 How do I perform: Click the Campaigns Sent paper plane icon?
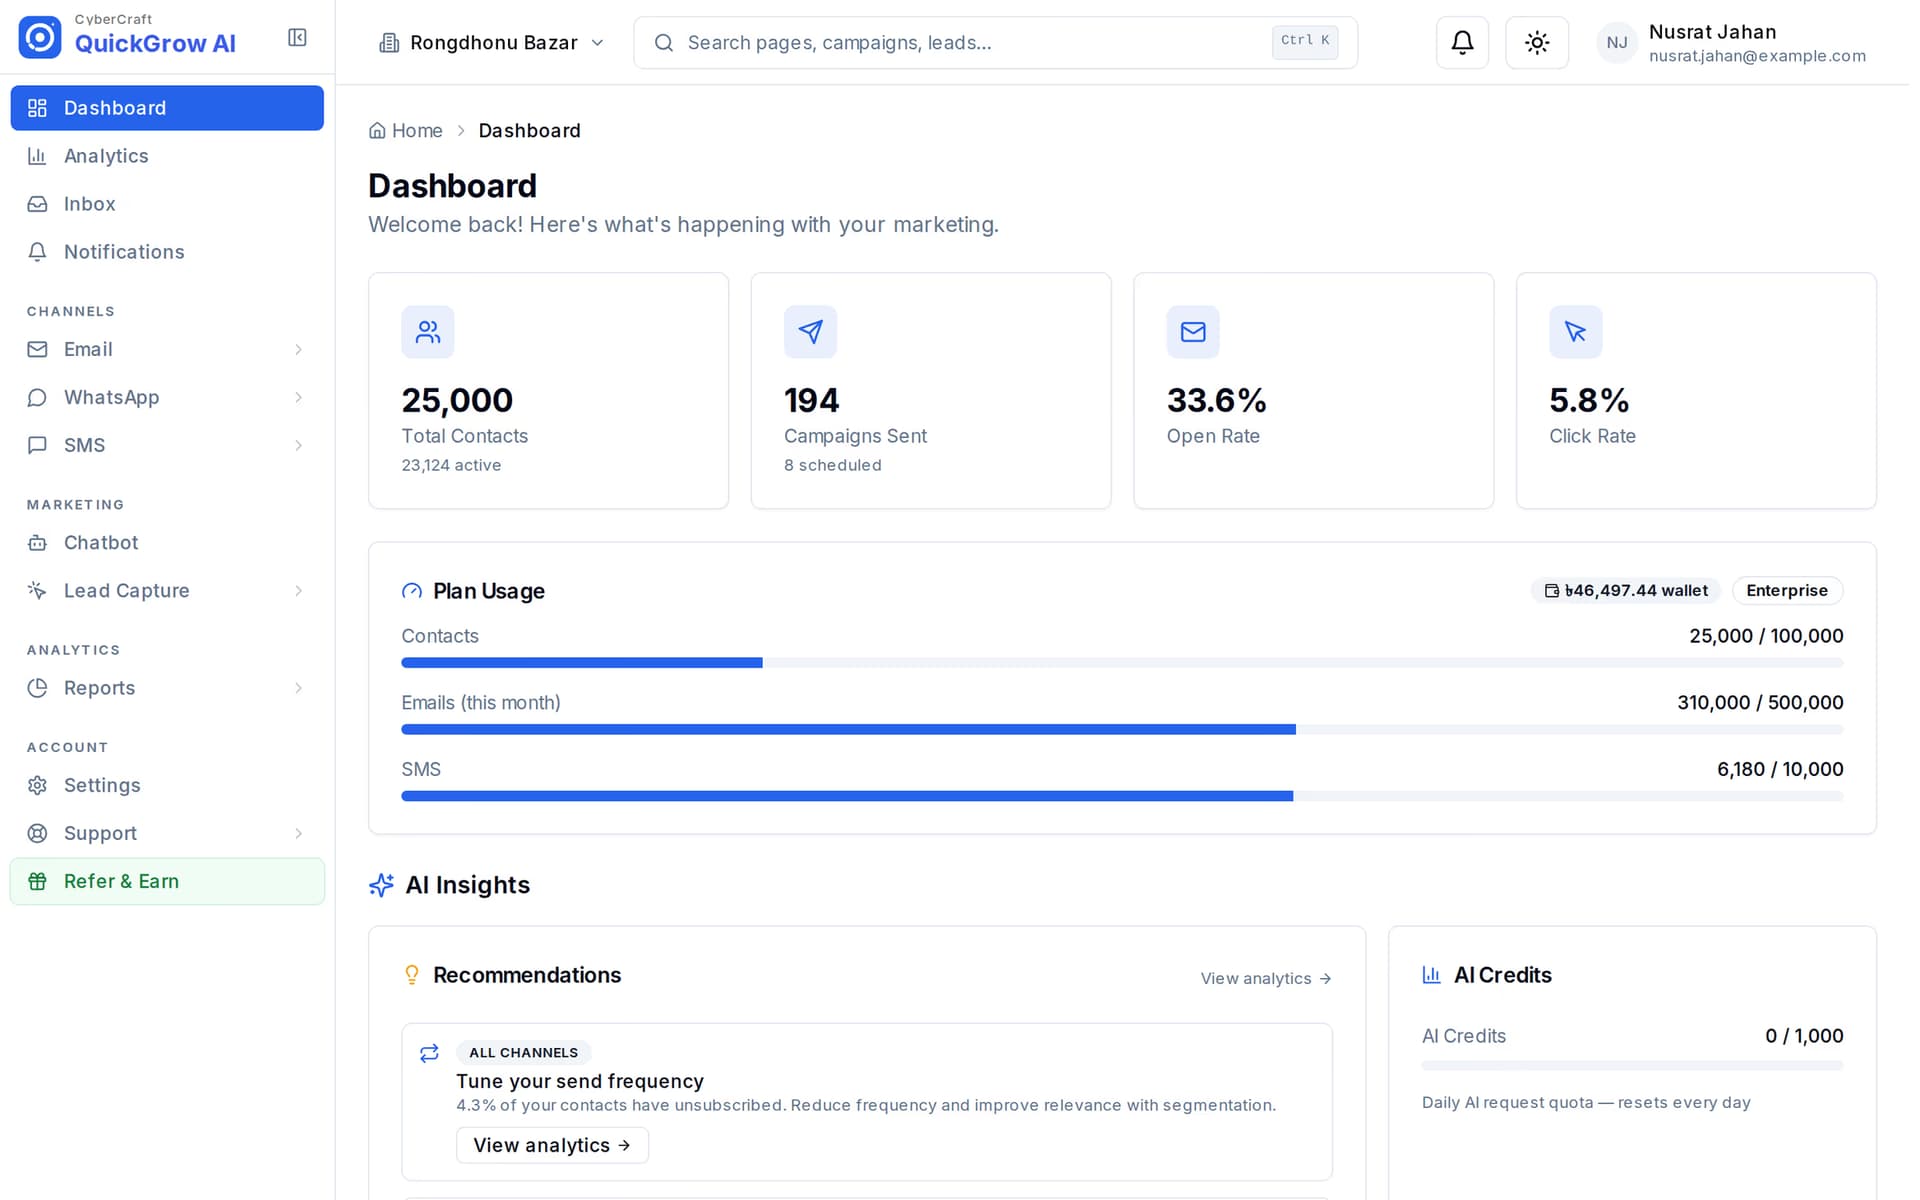[x=810, y=332]
